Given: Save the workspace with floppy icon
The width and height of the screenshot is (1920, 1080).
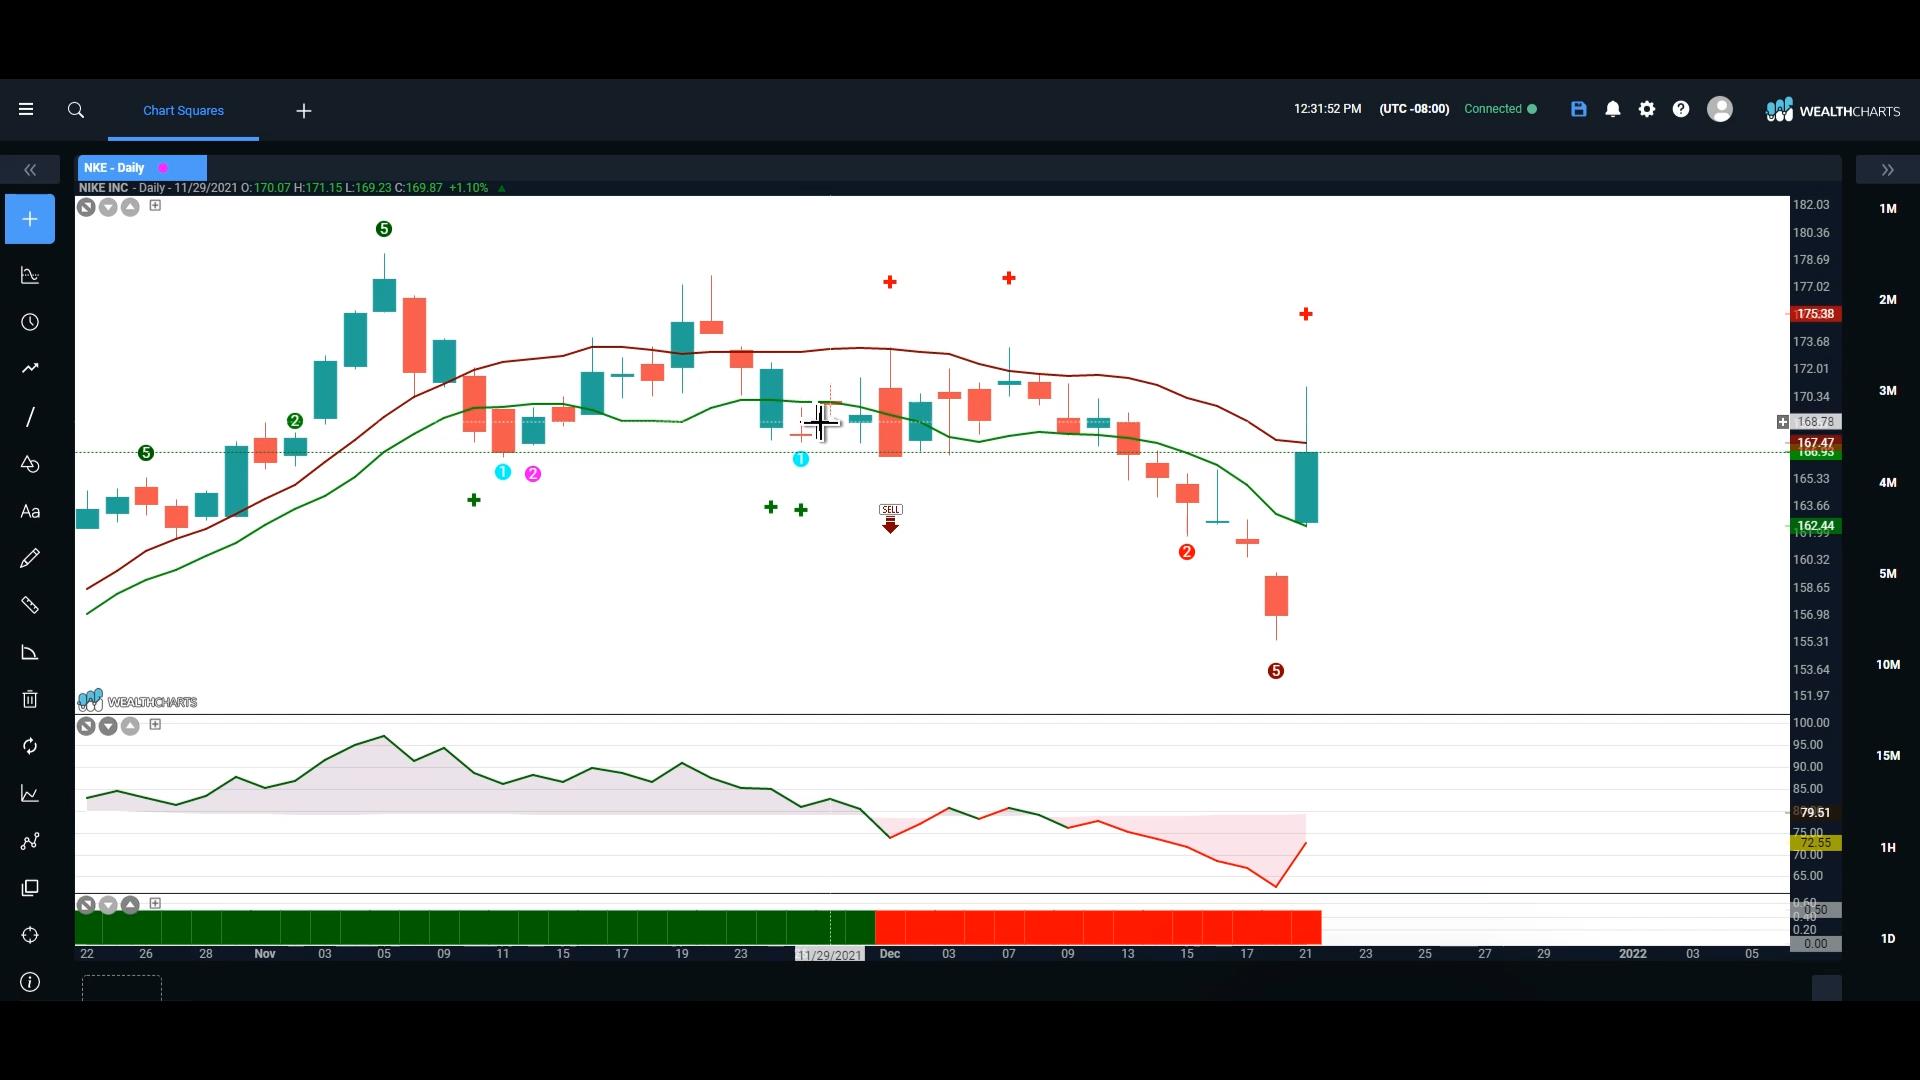Looking at the screenshot, I should (1579, 109).
